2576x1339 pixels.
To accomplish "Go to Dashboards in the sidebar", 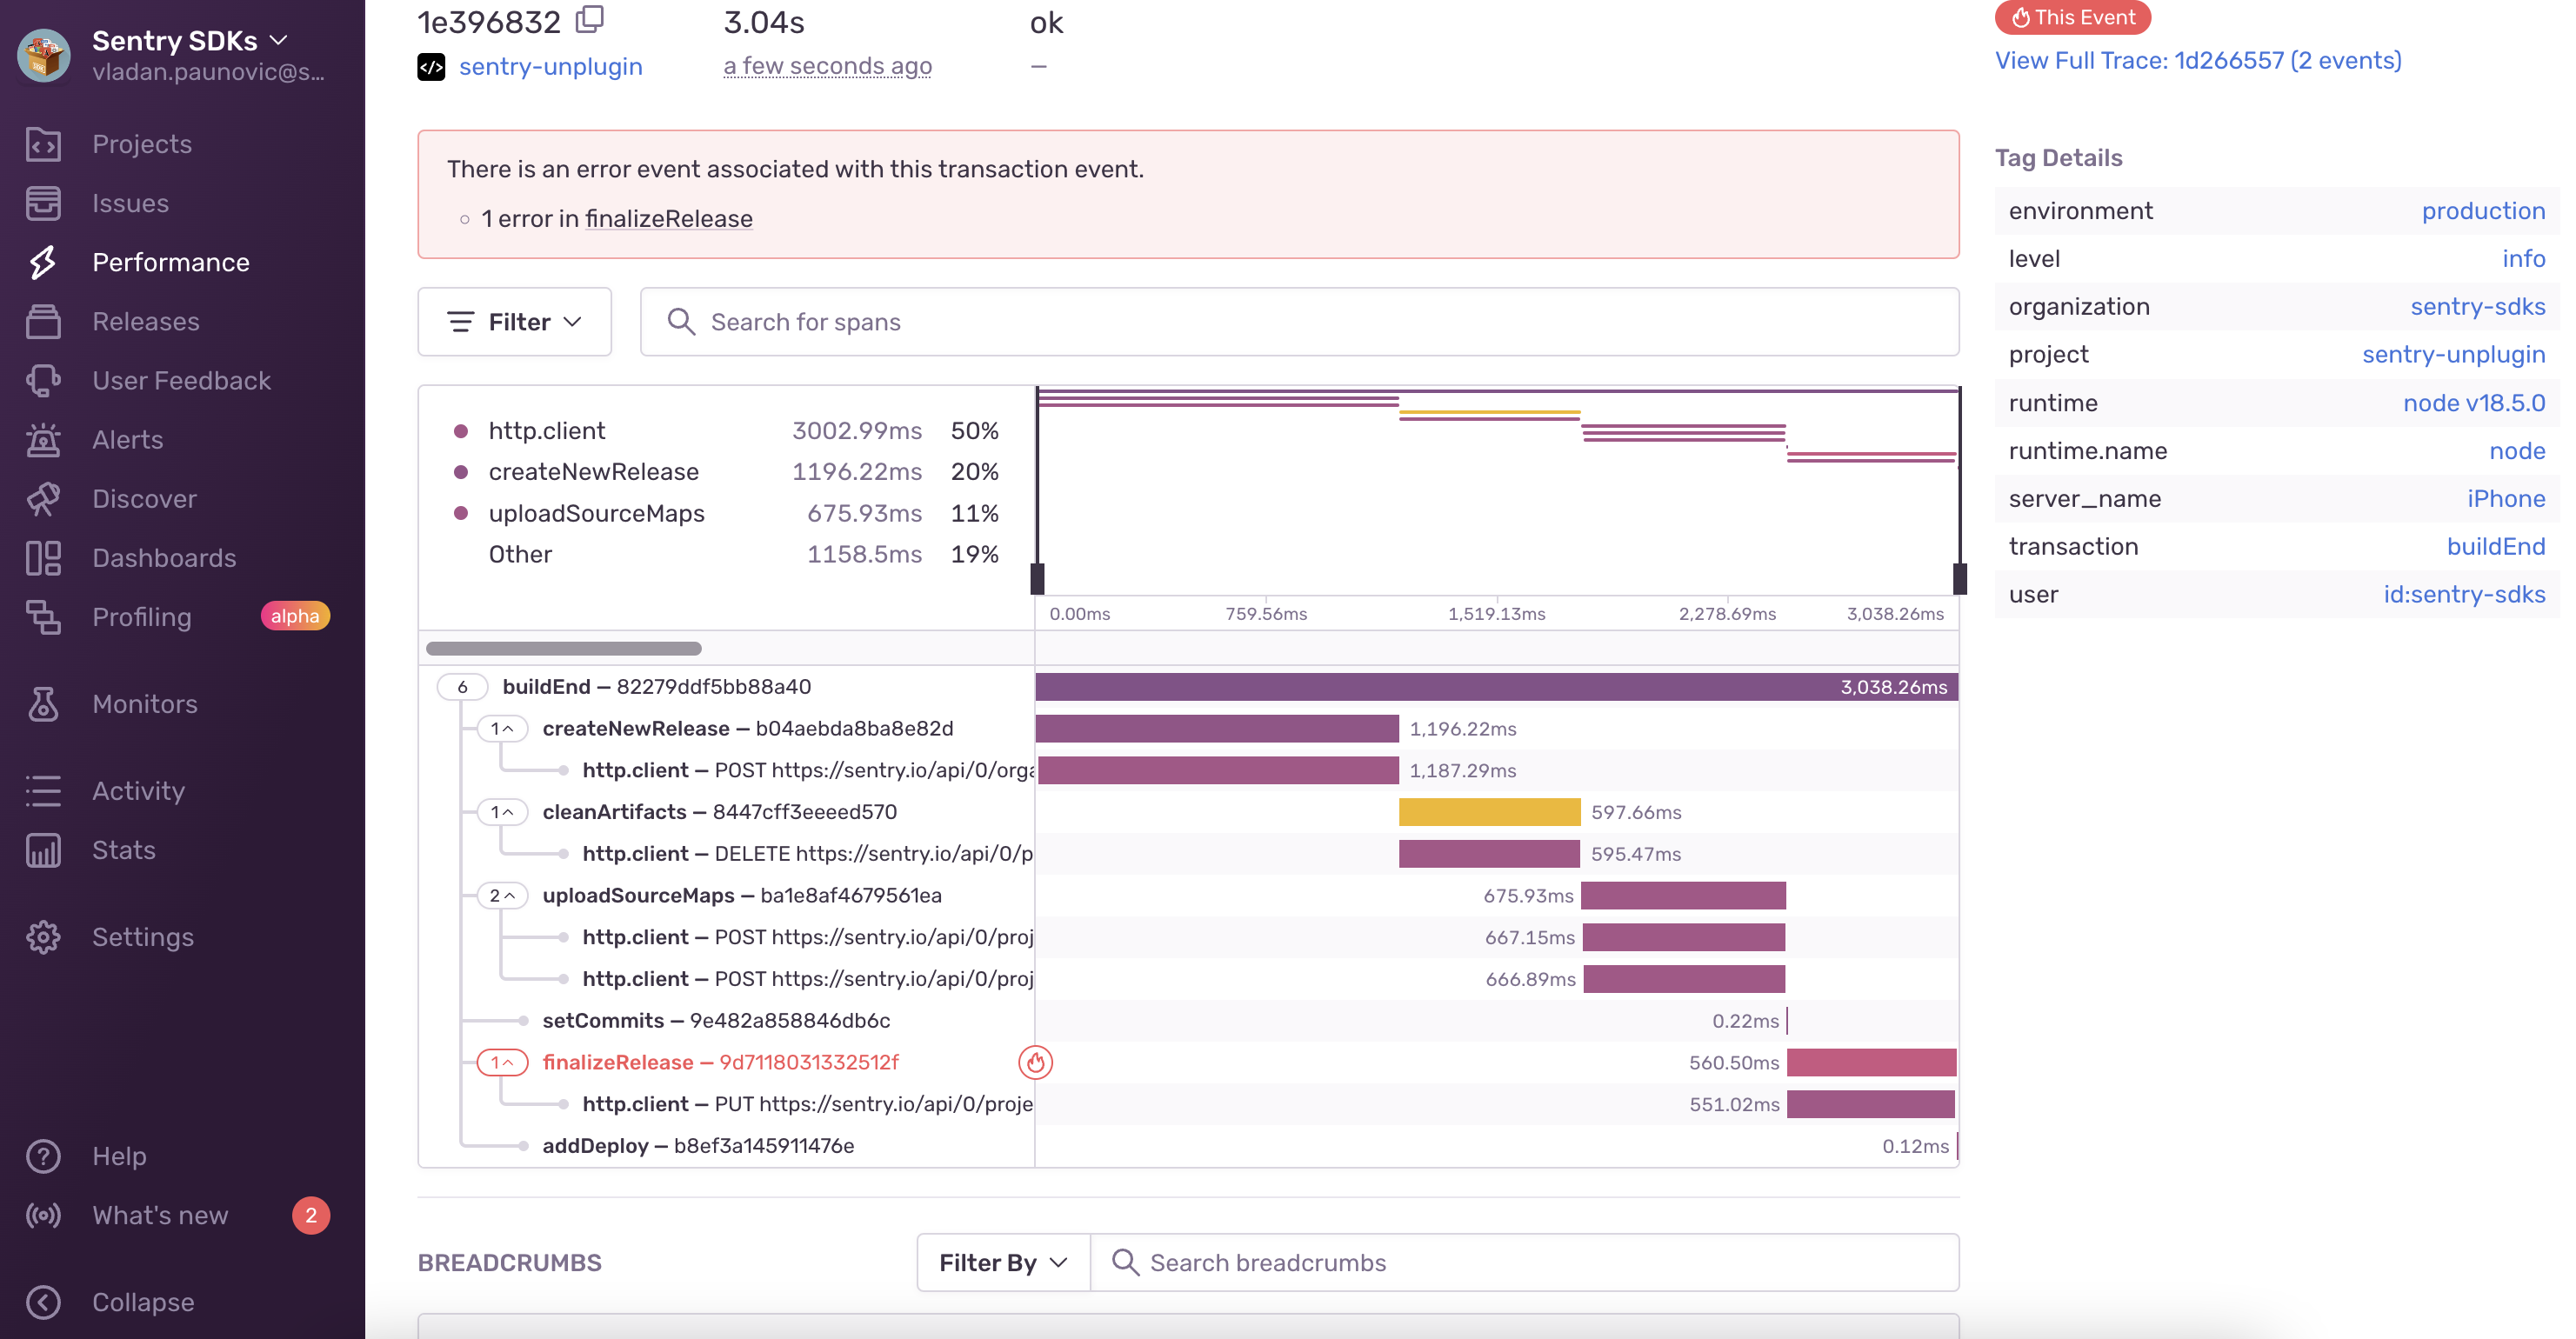I will (164, 558).
